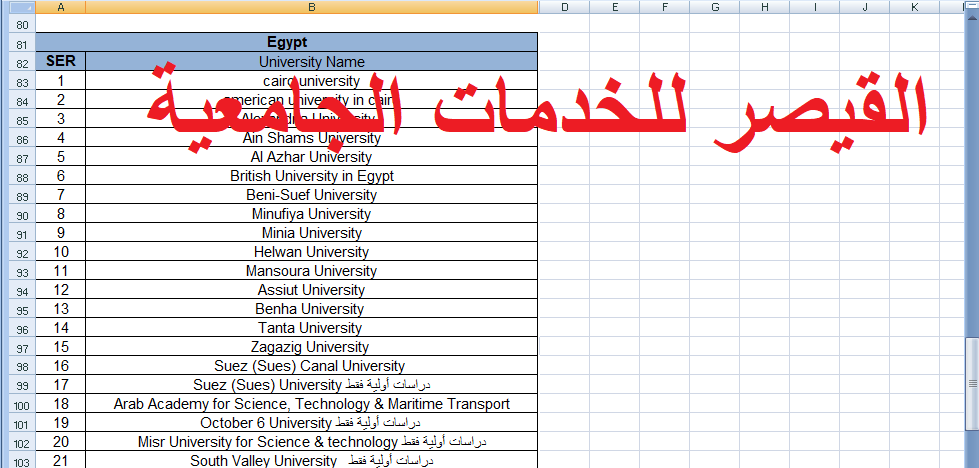This screenshot has height=468, width=979.
Task: Select column G header
Action: (715, 7)
